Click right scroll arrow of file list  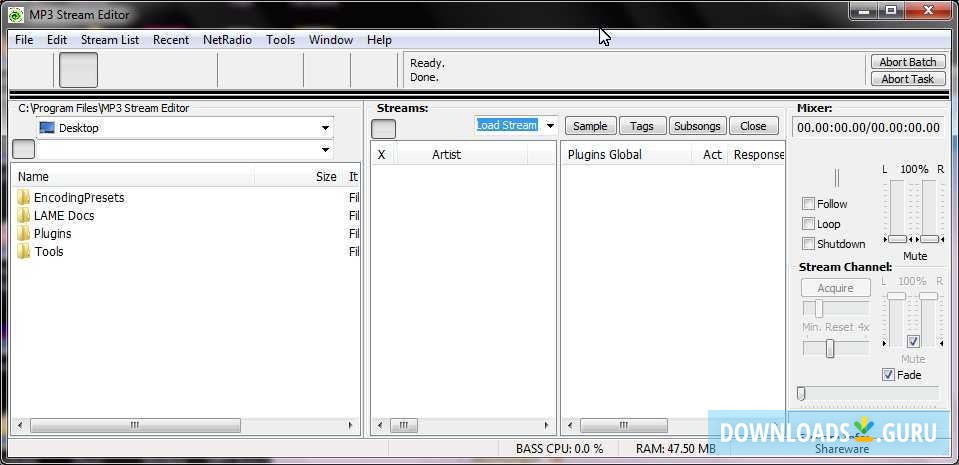point(350,425)
